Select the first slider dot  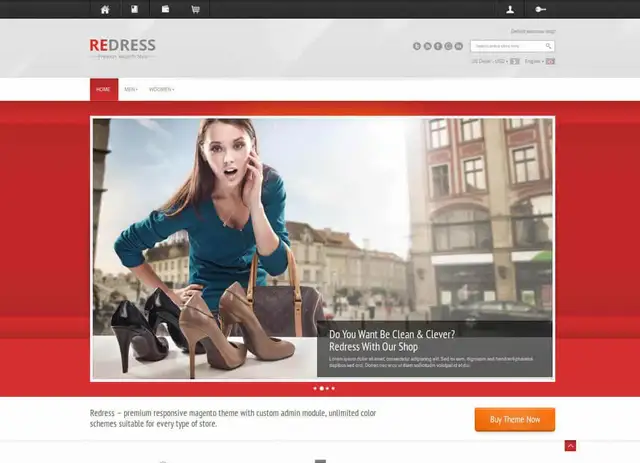pos(315,388)
